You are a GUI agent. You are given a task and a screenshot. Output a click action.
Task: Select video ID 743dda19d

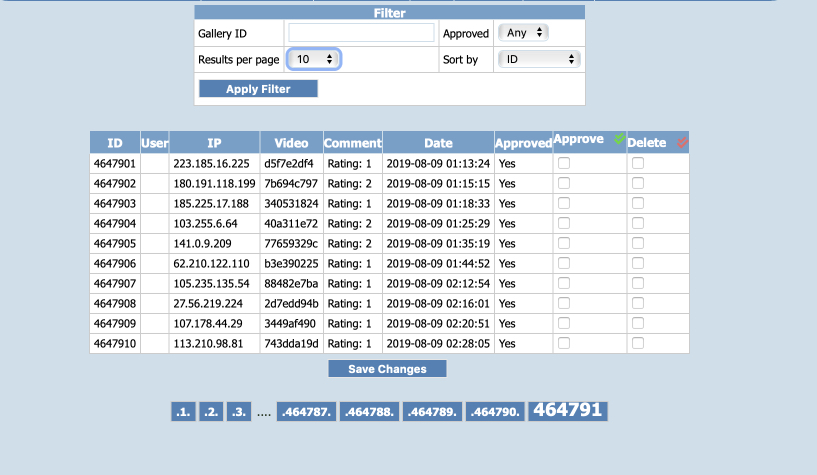[291, 344]
